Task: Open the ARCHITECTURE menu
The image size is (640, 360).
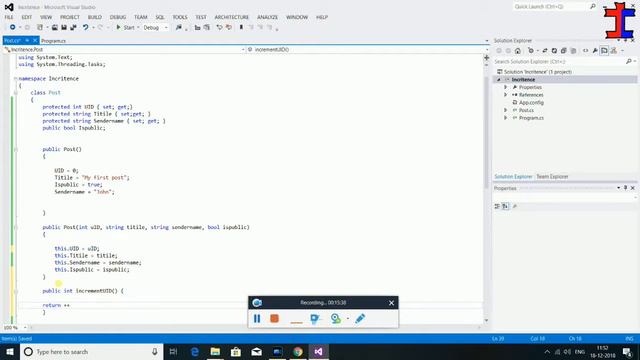Action: click(x=231, y=17)
